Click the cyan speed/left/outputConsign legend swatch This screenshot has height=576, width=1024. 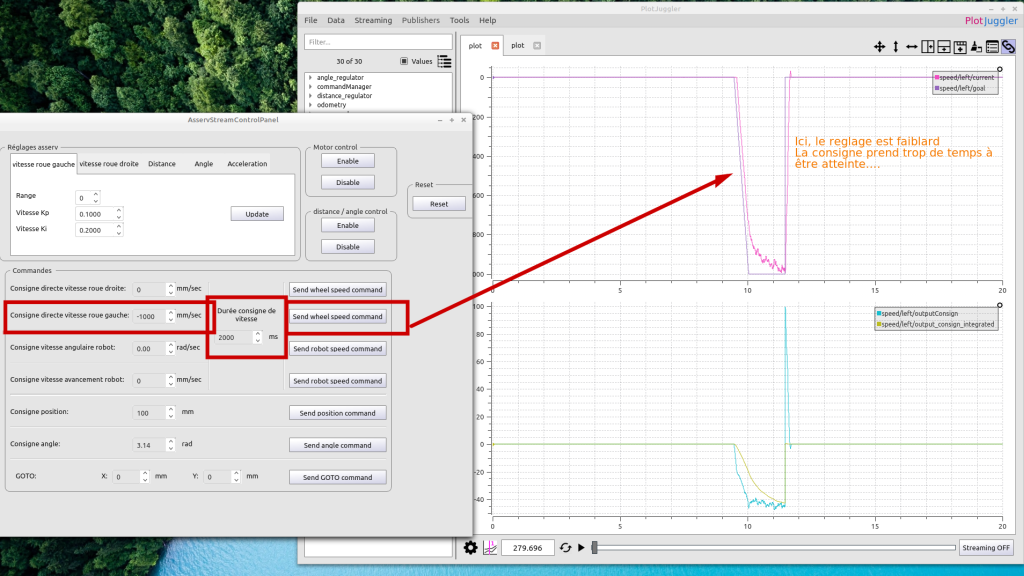click(879, 314)
